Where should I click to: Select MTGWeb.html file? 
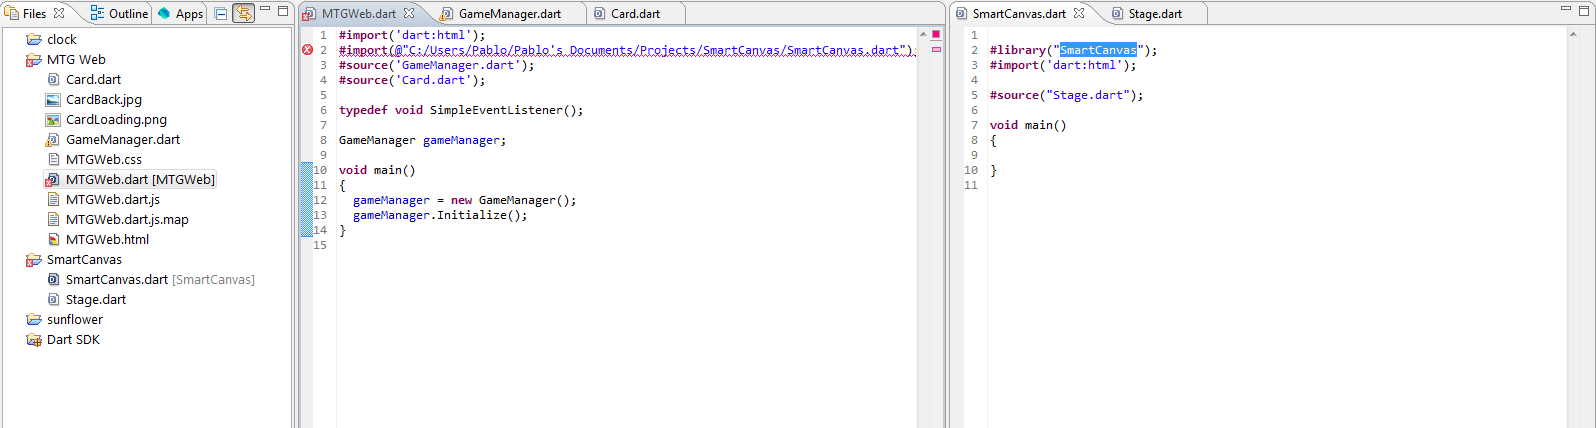click(x=107, y=239)
